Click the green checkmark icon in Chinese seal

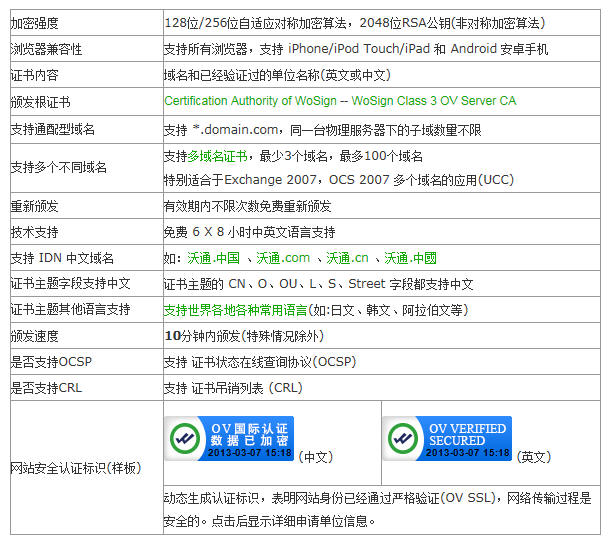[x=185, y=438]
